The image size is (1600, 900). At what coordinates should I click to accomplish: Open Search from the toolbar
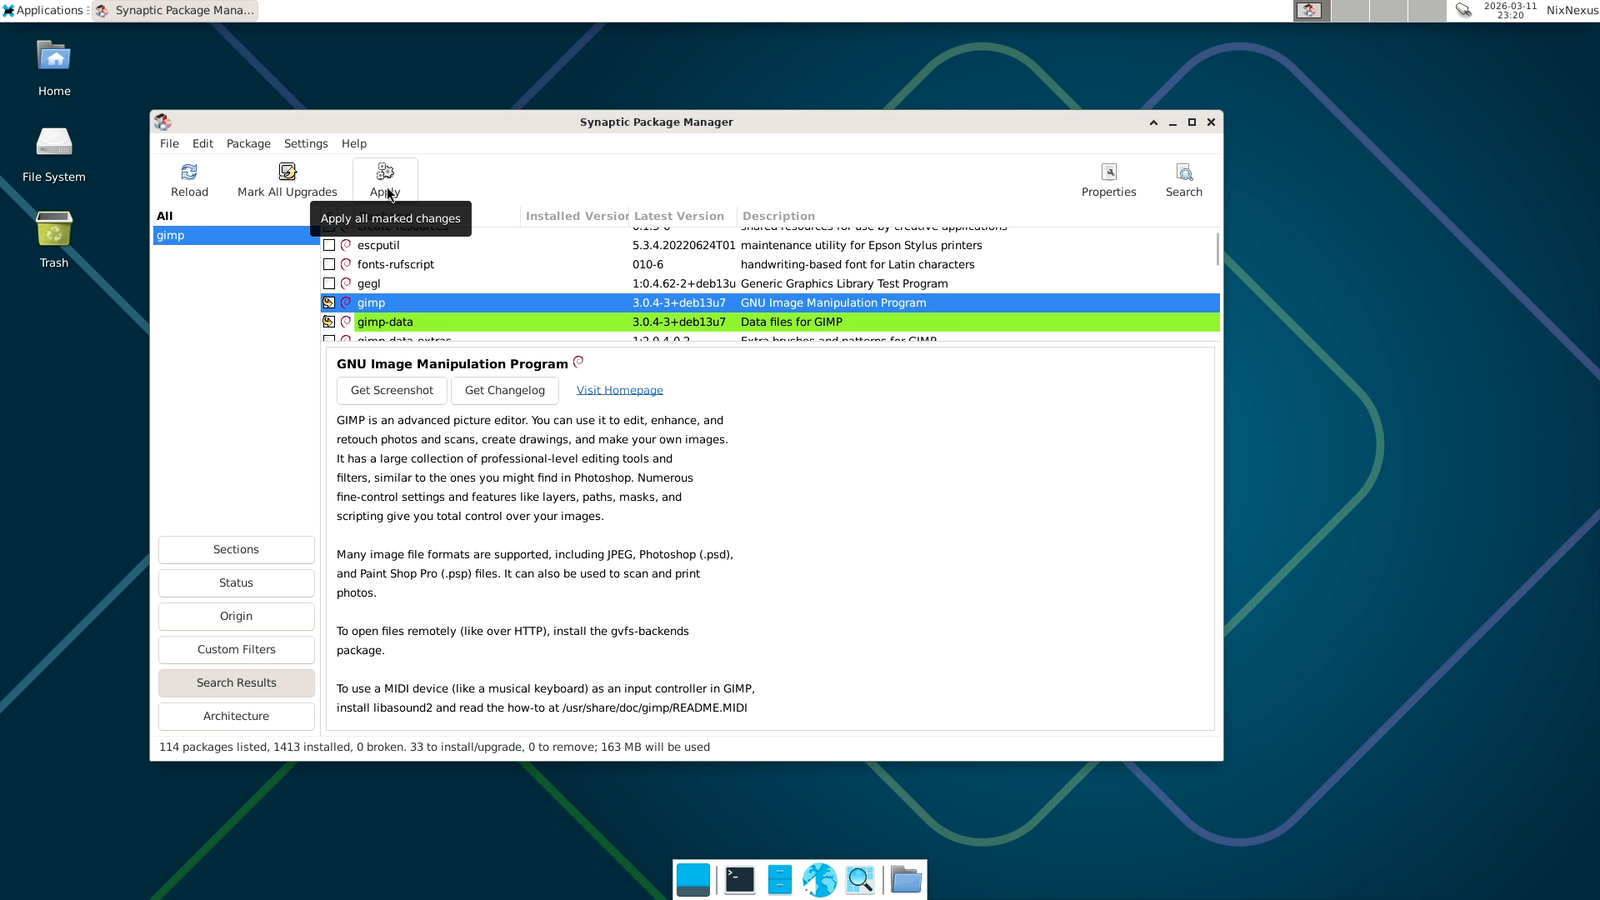click(1184, 180)
